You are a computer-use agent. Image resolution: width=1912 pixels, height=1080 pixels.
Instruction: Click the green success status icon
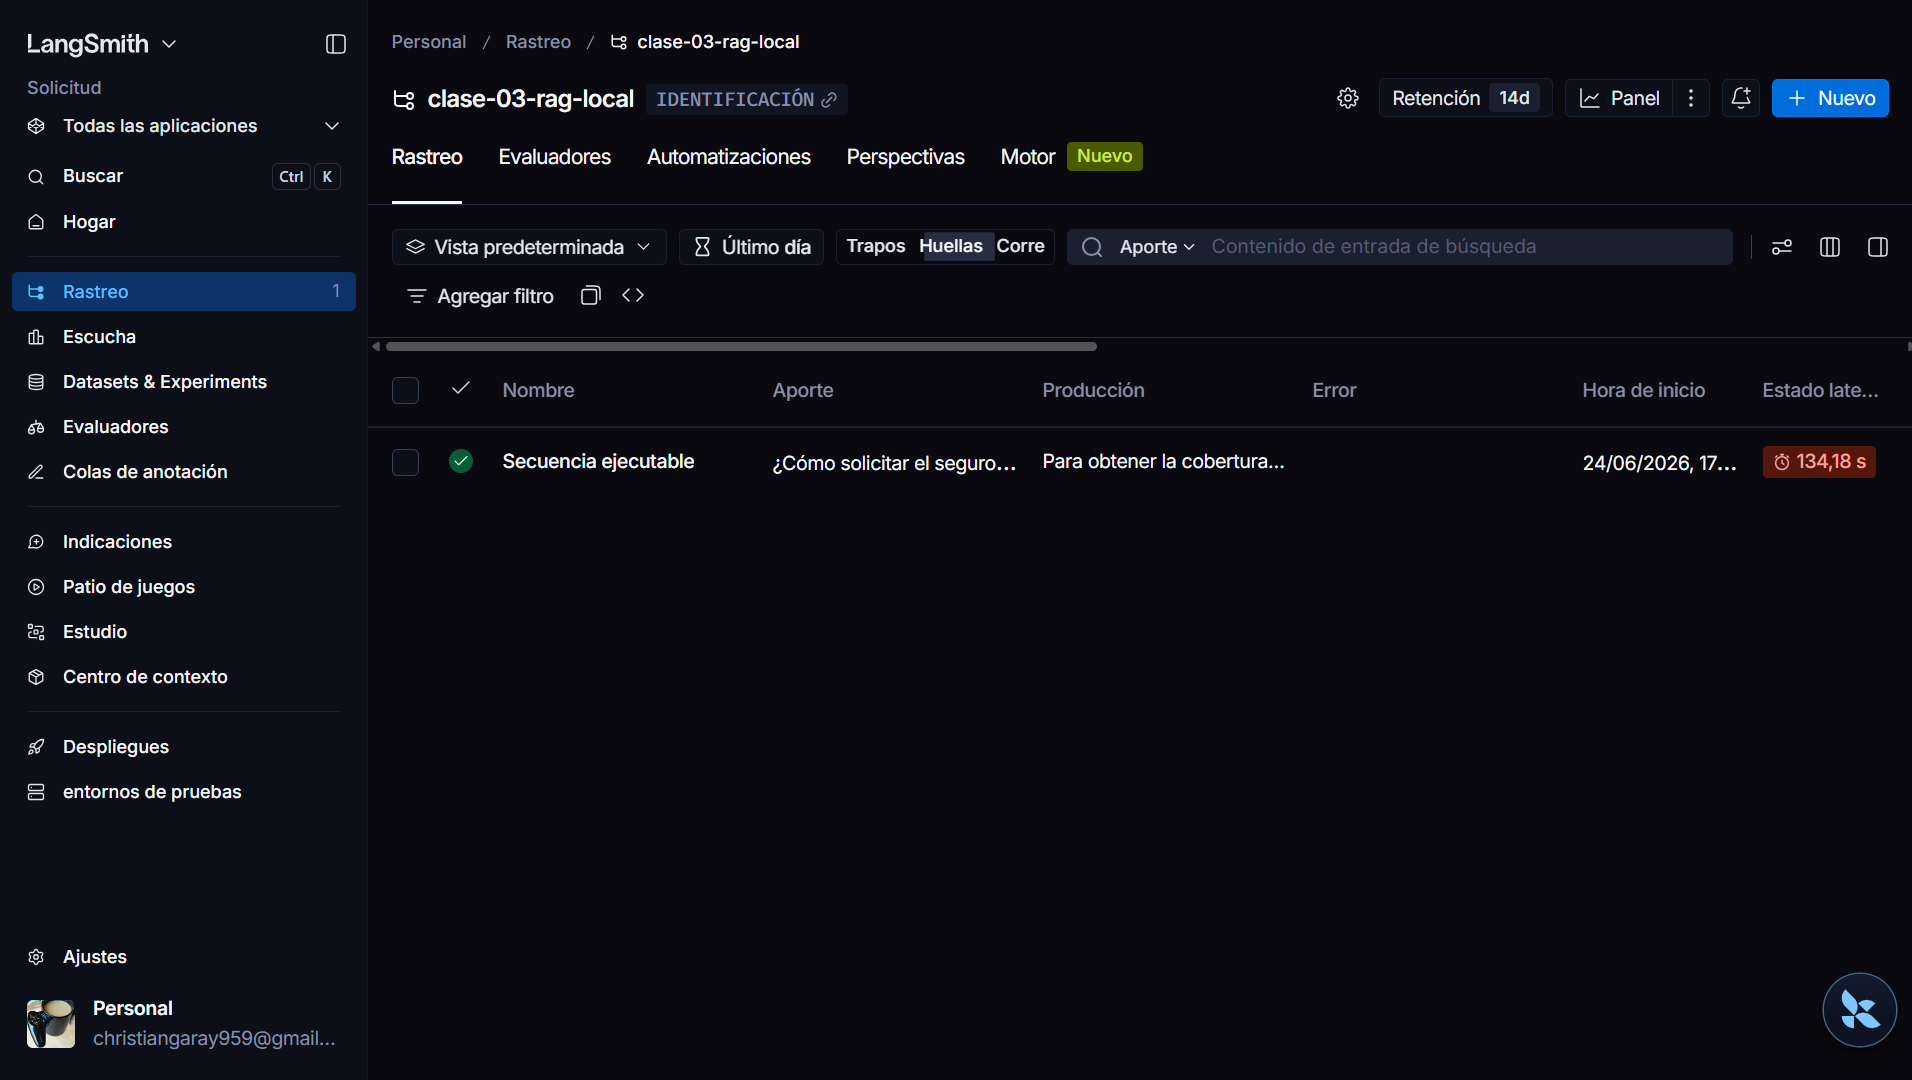coord(461,461)
